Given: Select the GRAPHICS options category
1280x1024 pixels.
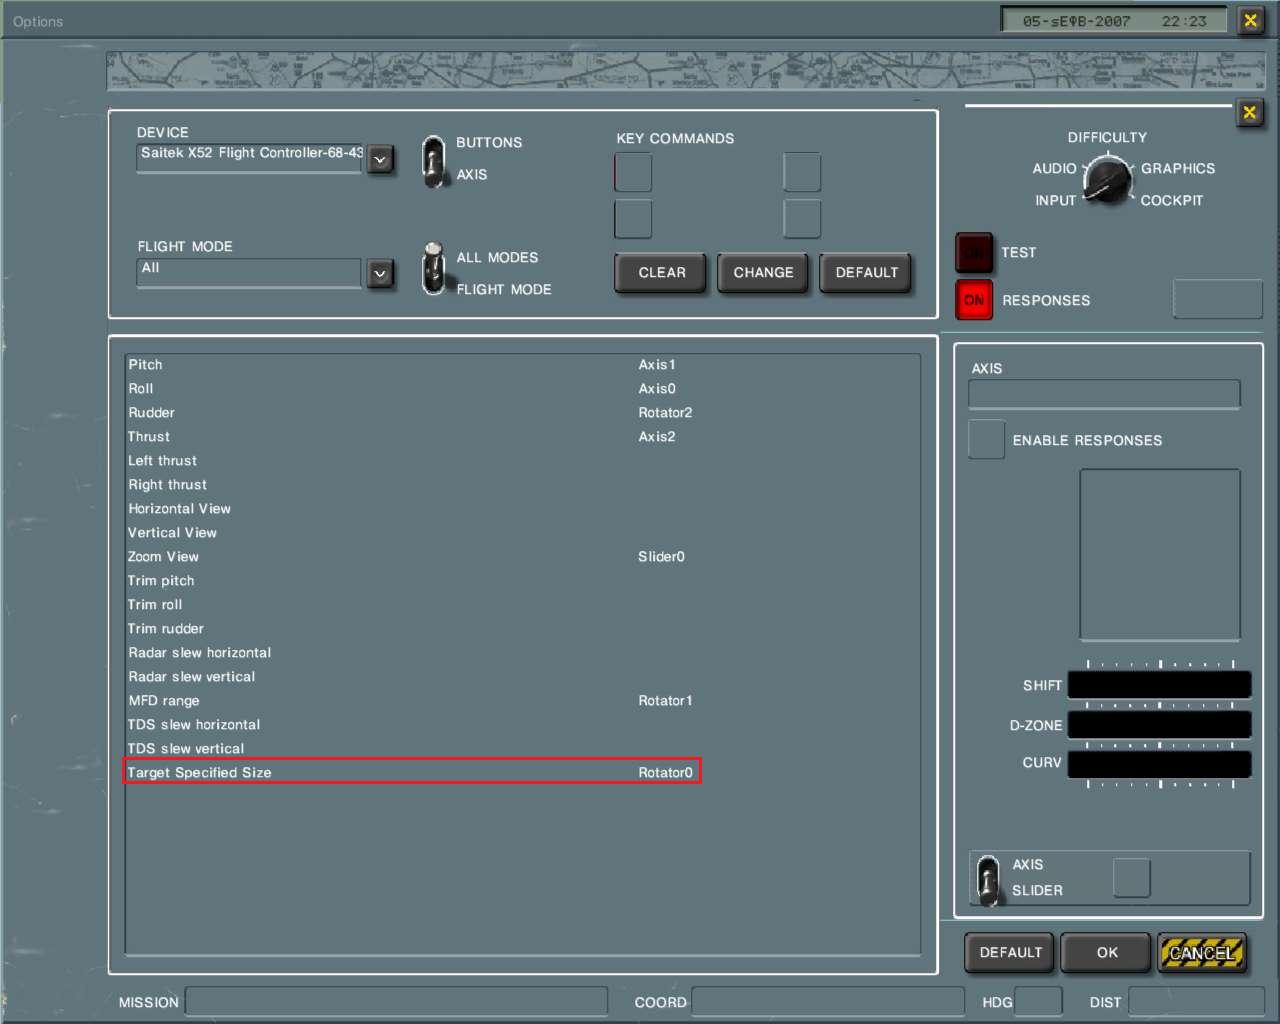Looking at the screenshot, I should coord(1178,169).
